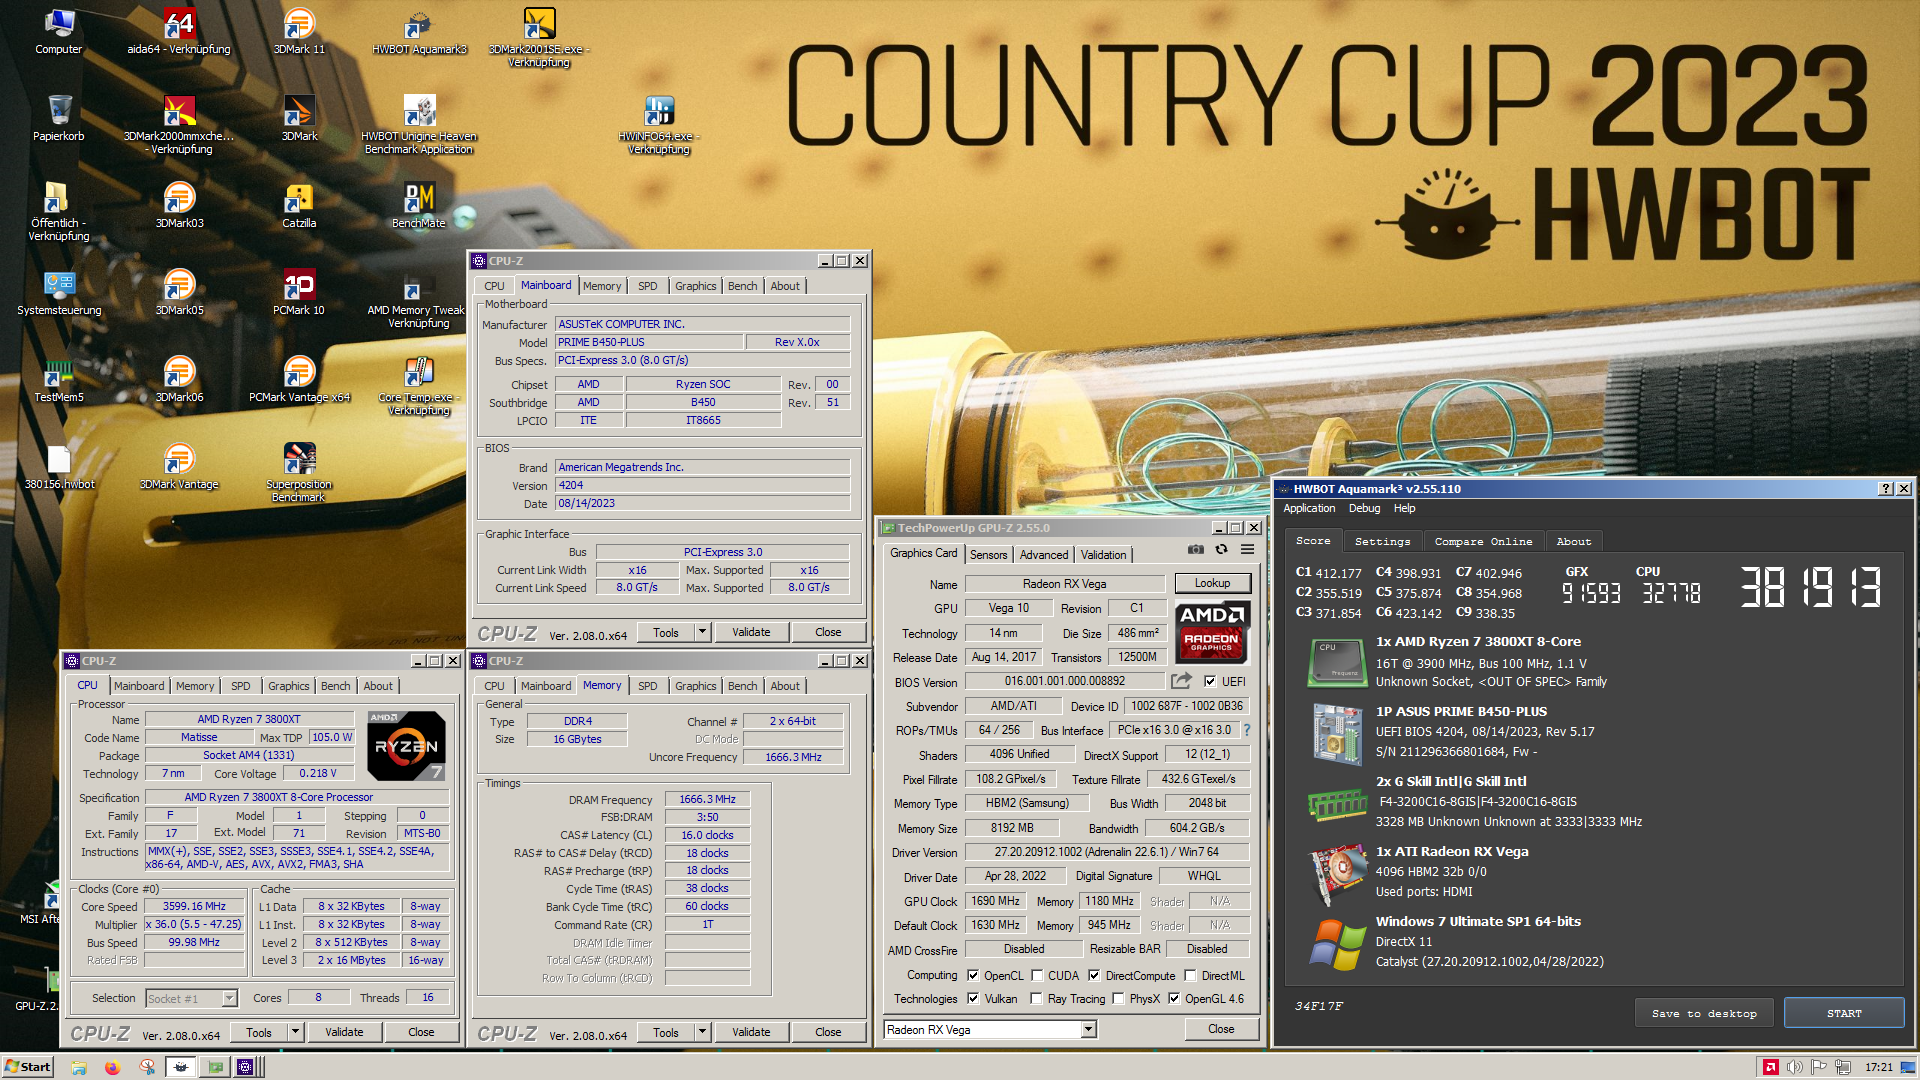Open the GPU-Z hamburger menu icon
Image resolution: width=1920 pixels, height=1080 pixels.
[x=1247, y=549]
